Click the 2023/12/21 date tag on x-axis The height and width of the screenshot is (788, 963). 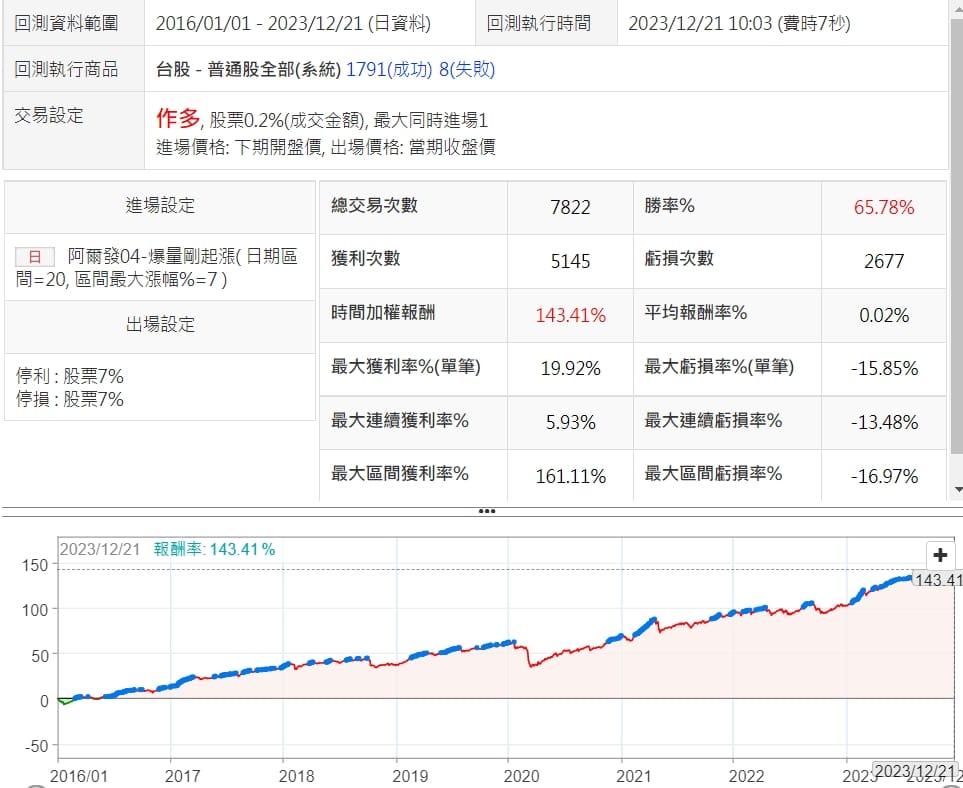911,771
